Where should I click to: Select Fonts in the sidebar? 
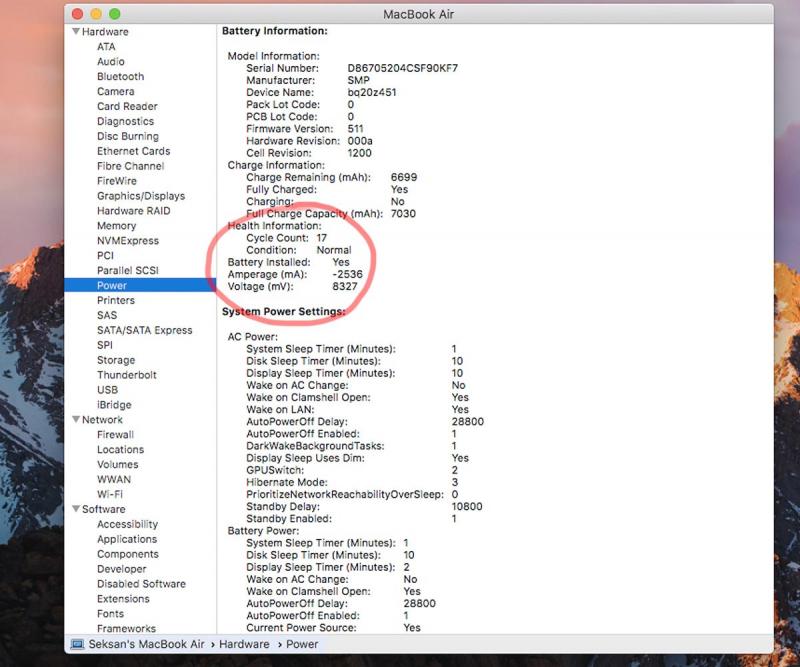click(x=110, y=614)
